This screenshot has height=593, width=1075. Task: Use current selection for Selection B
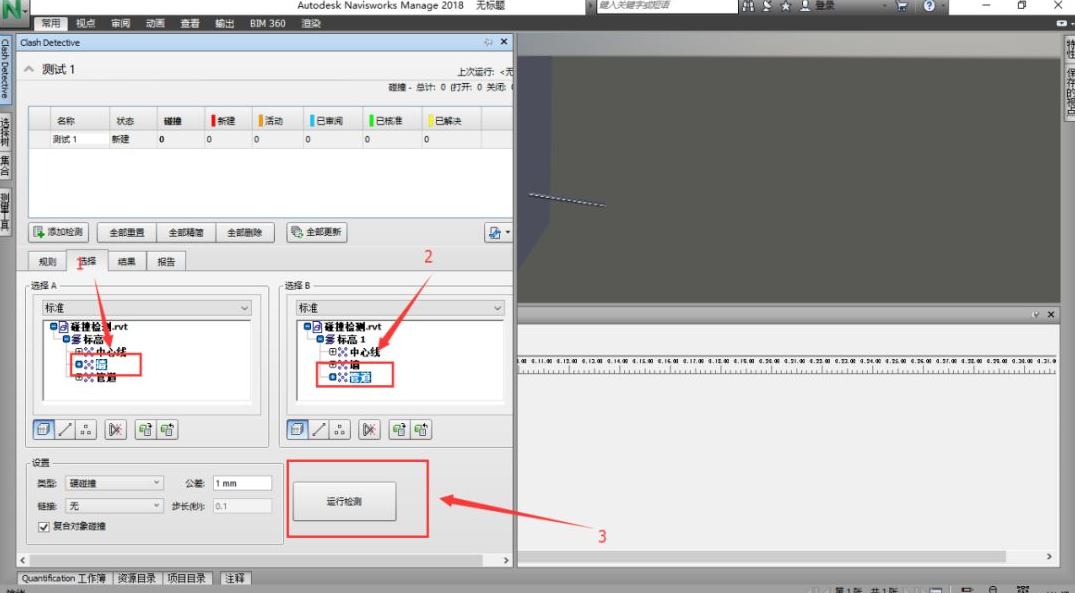click(x=399, y=430)
